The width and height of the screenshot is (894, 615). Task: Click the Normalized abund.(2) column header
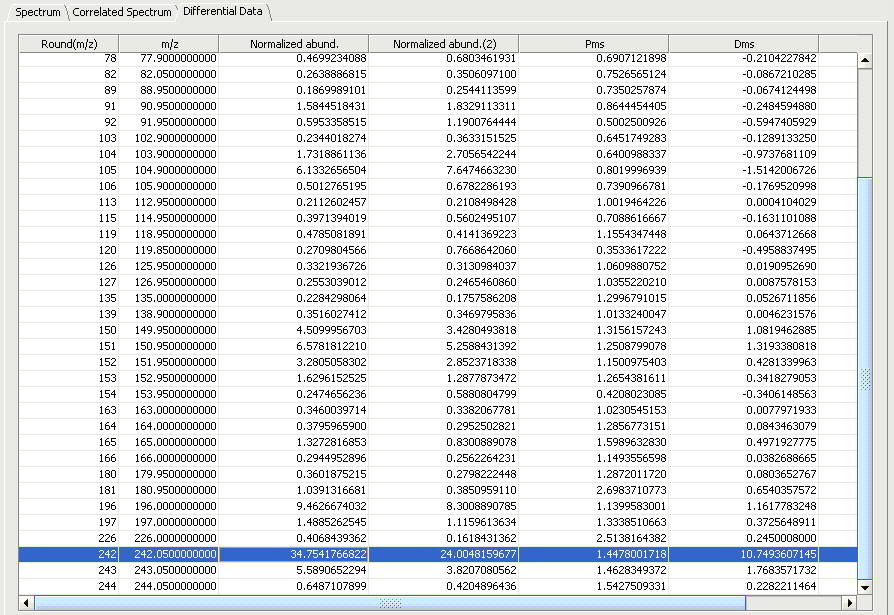tap(443, 44)
